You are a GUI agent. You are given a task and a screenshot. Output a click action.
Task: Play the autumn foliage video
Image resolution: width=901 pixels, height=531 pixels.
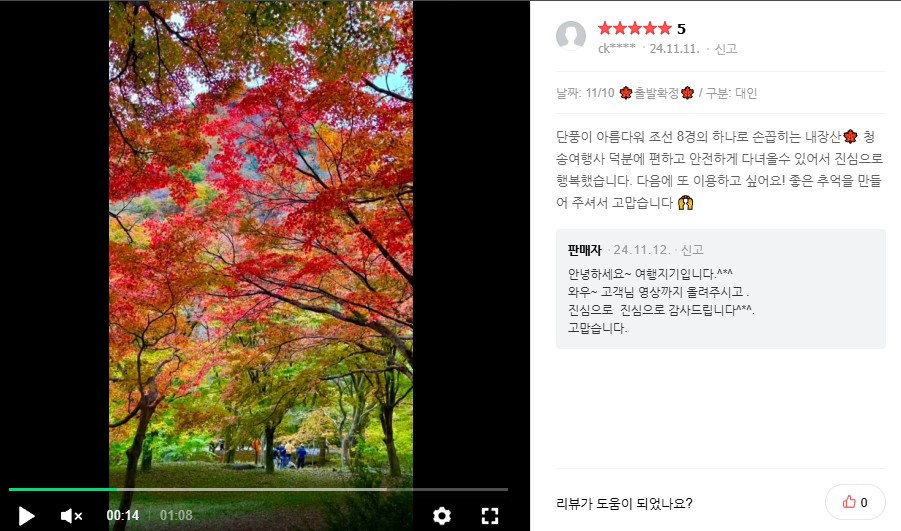(x=26, y=515)
